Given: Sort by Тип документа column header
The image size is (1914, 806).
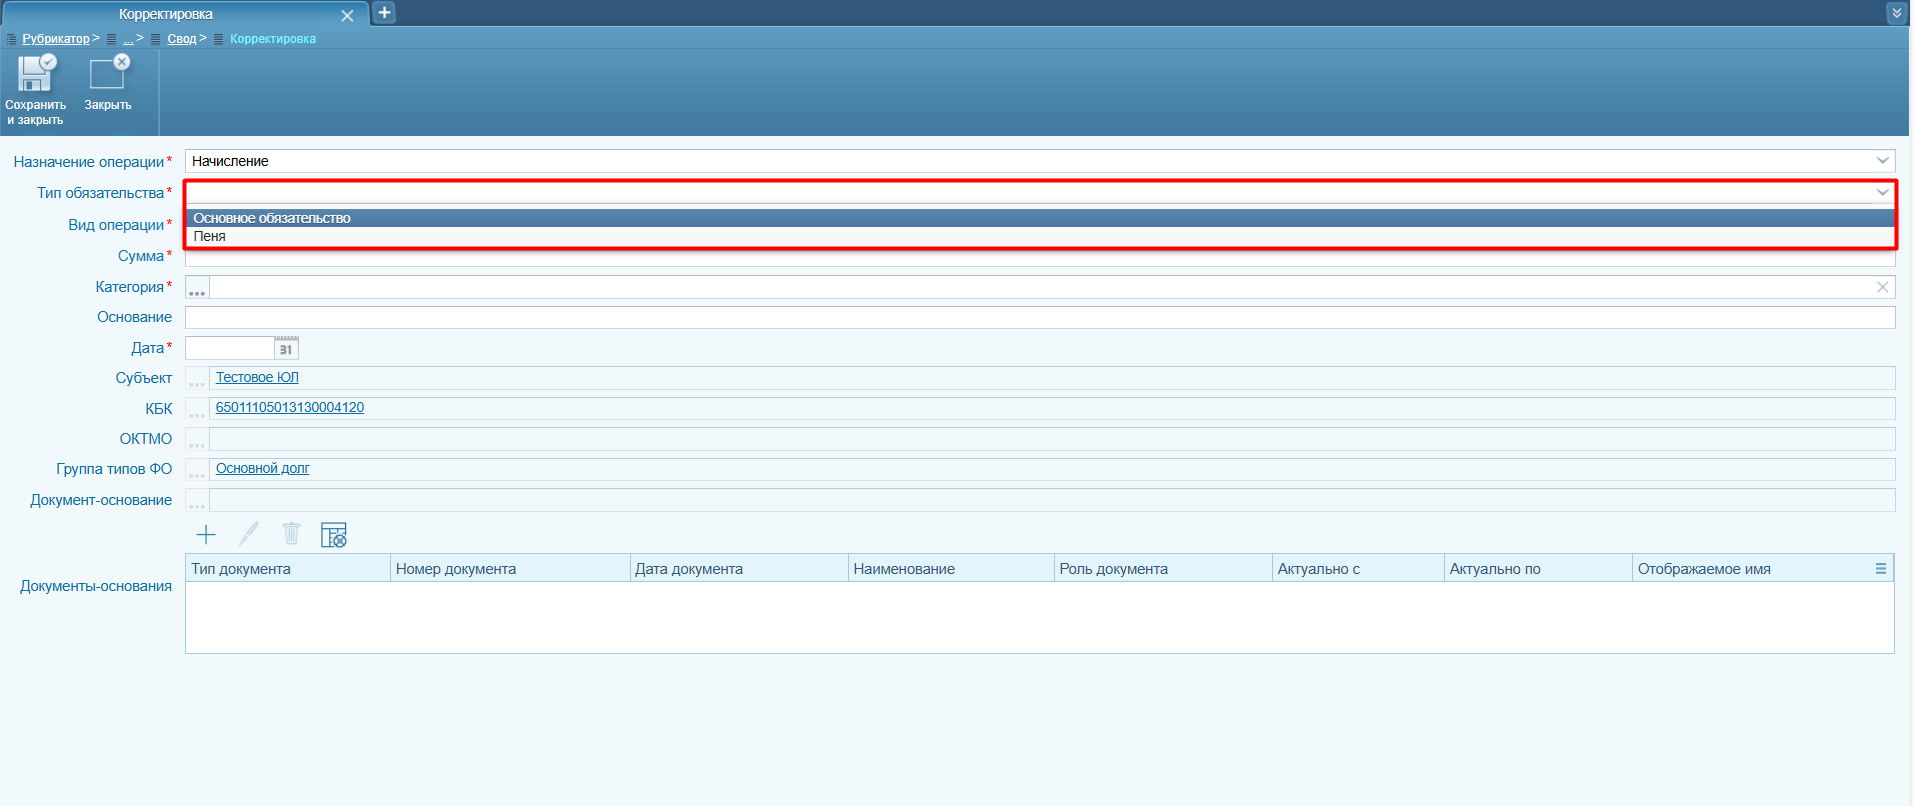Looking at the screenshot, I should pyautogui.click(x=288, y=568).
